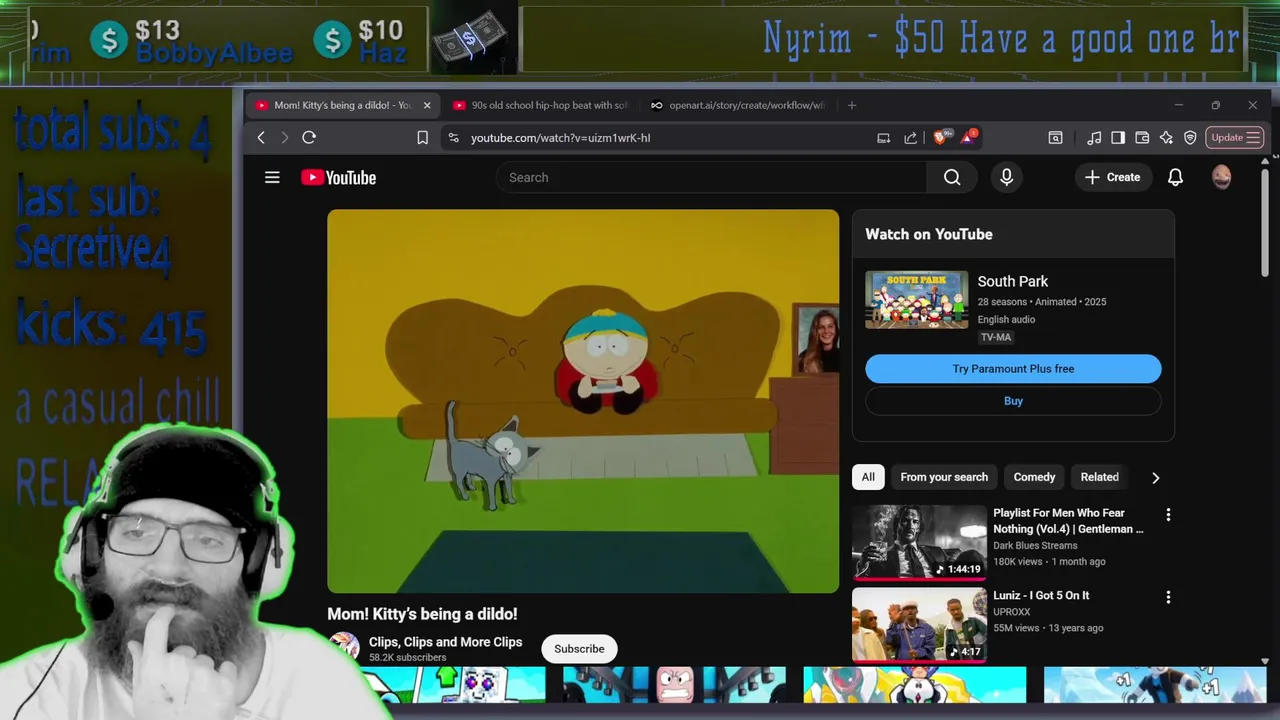Click the "TV-MA" rating badge
The height and width of the screenshot is (720, 1280).
(x=996, y=337)
